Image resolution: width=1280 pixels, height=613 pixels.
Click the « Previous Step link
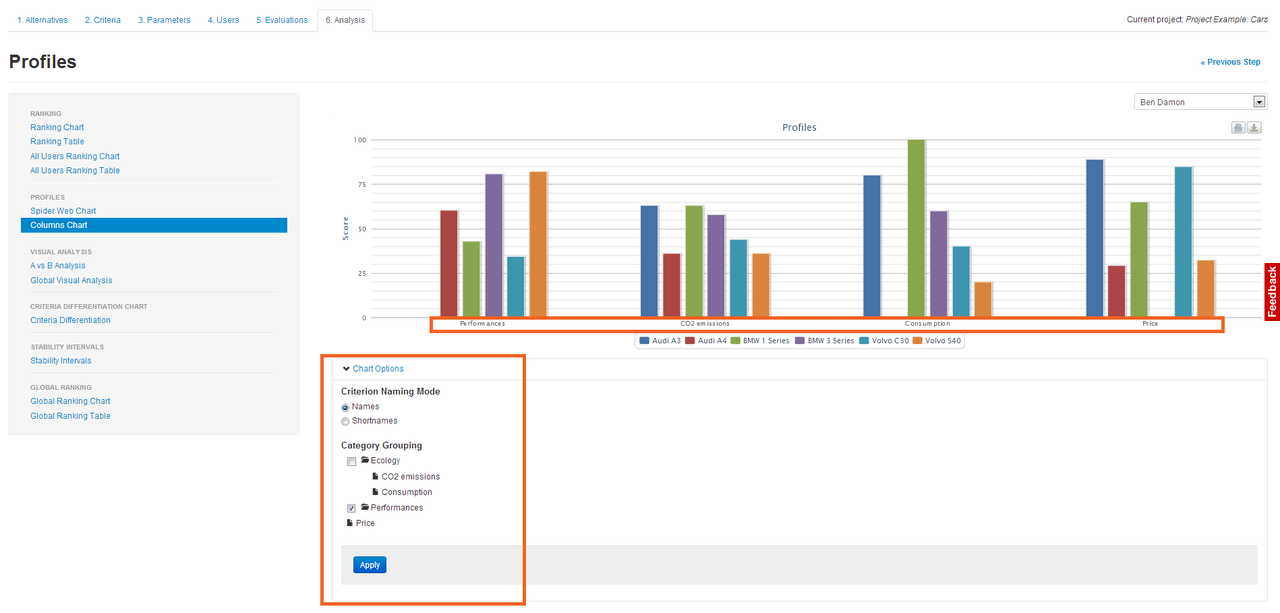[1230, 62]
